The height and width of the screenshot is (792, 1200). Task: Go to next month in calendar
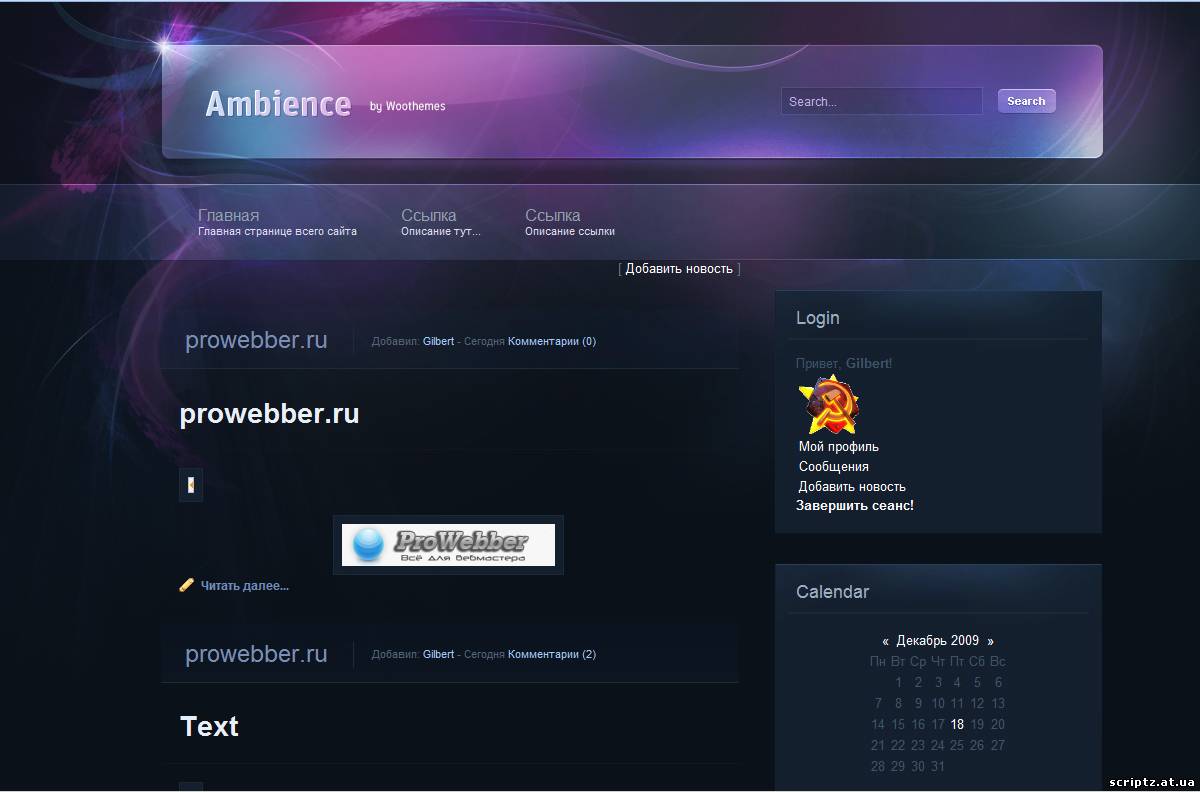[x=990, y=641]
